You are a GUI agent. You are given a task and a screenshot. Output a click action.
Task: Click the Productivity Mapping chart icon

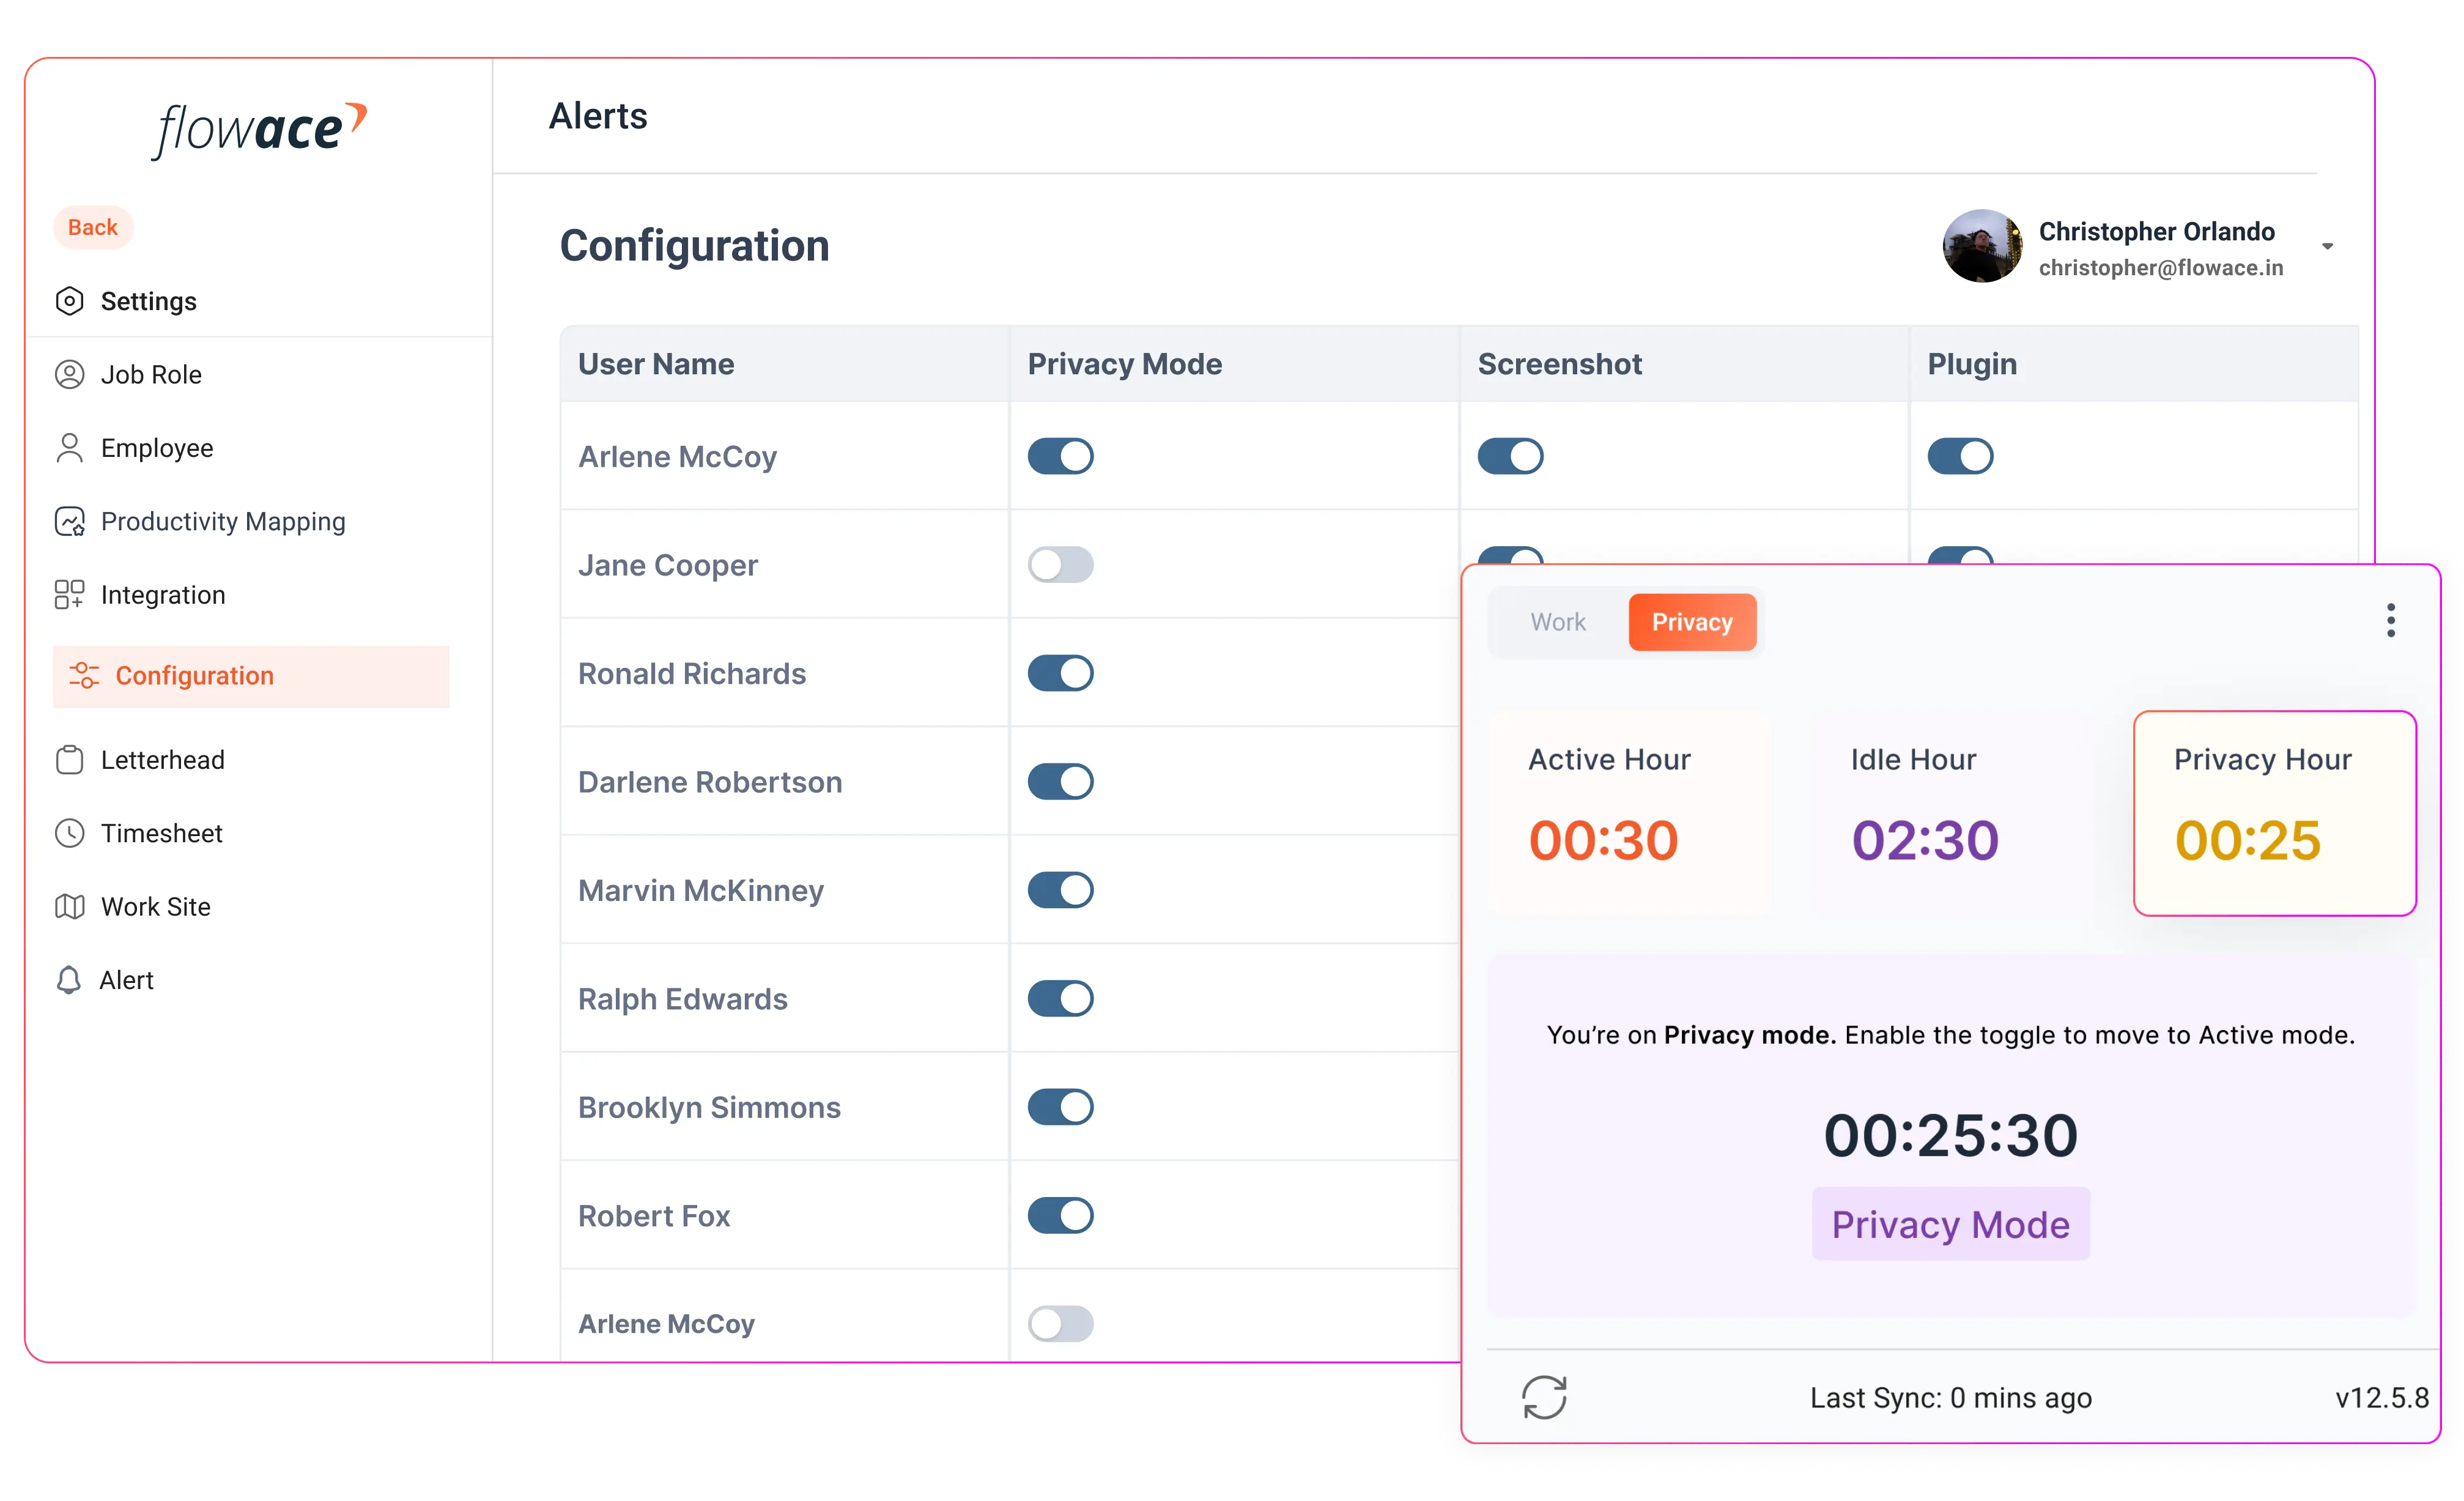pyautogui.click(x=69, y=521)
